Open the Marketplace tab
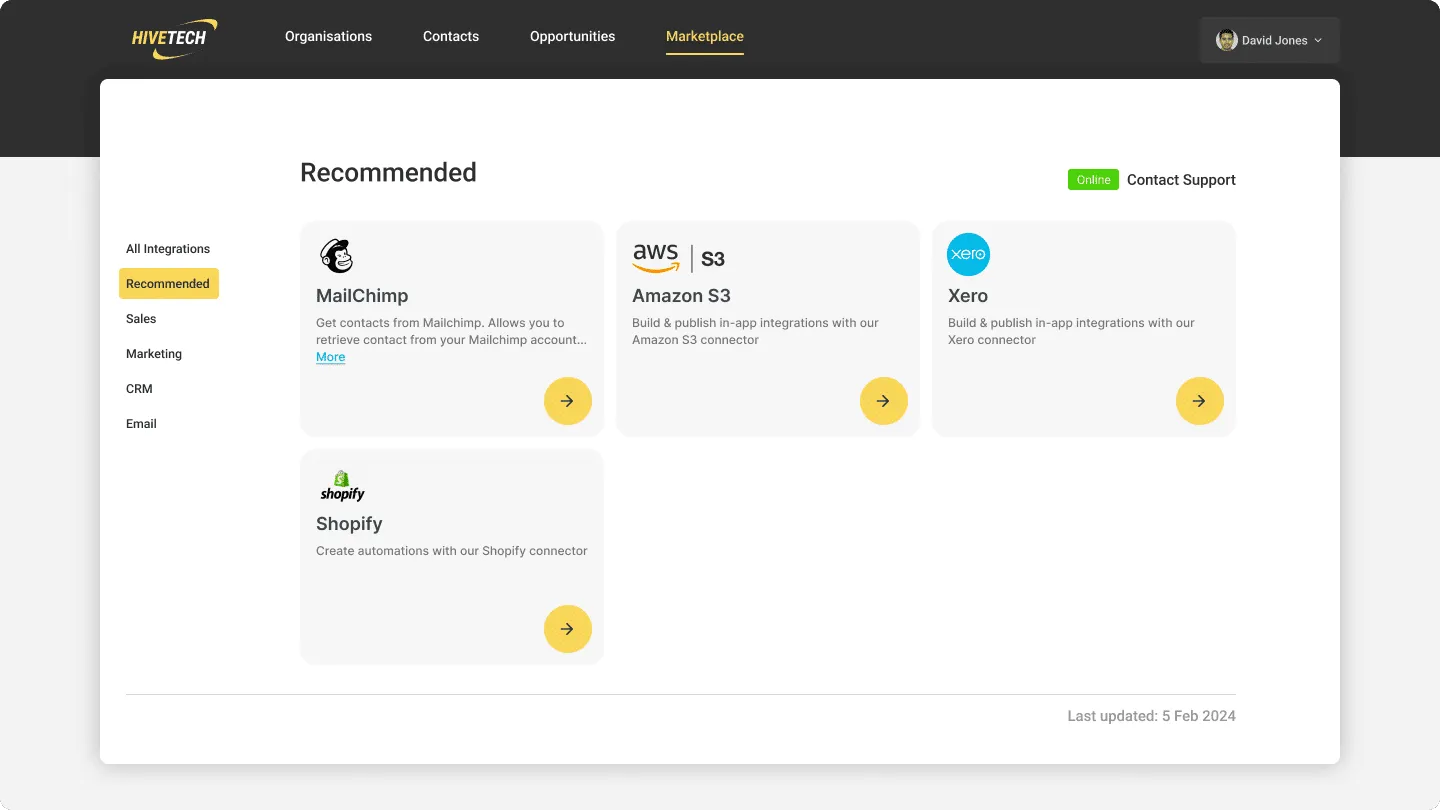The image size is (1440, 810). pos(704,35)
